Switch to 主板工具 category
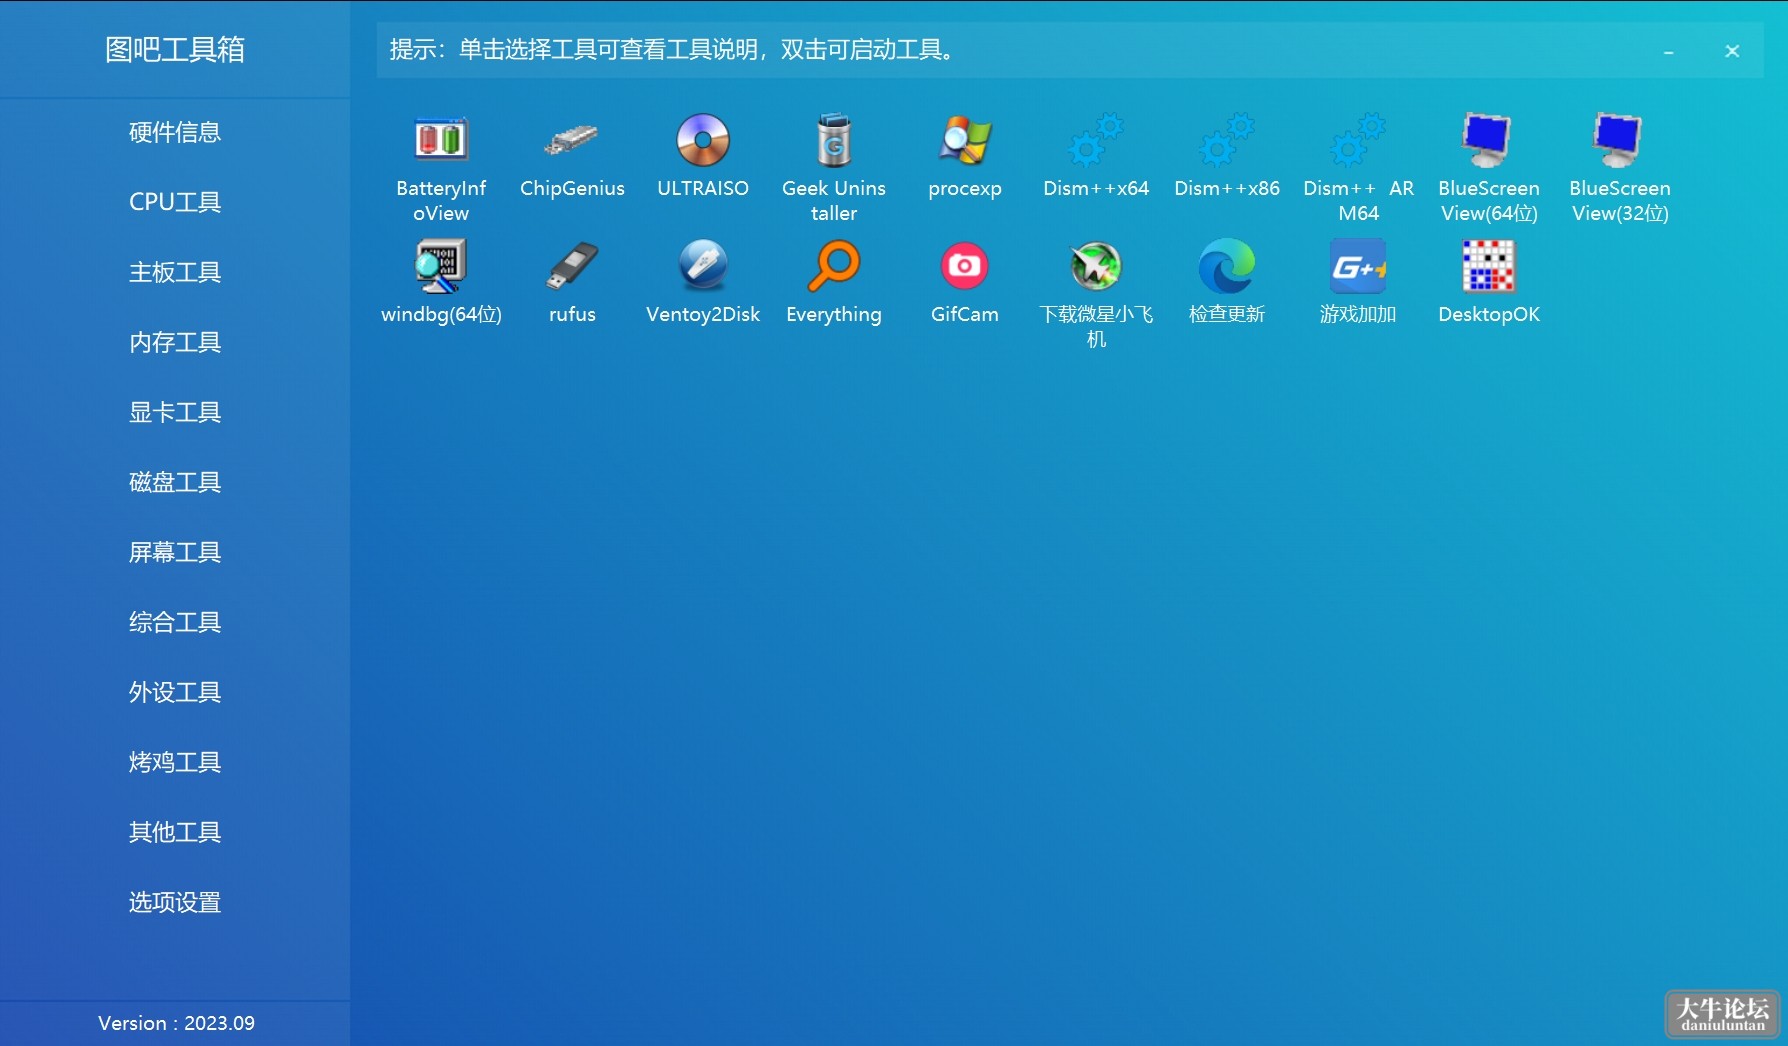Viewport: 1788px width, 1046px height. point(175,272)
